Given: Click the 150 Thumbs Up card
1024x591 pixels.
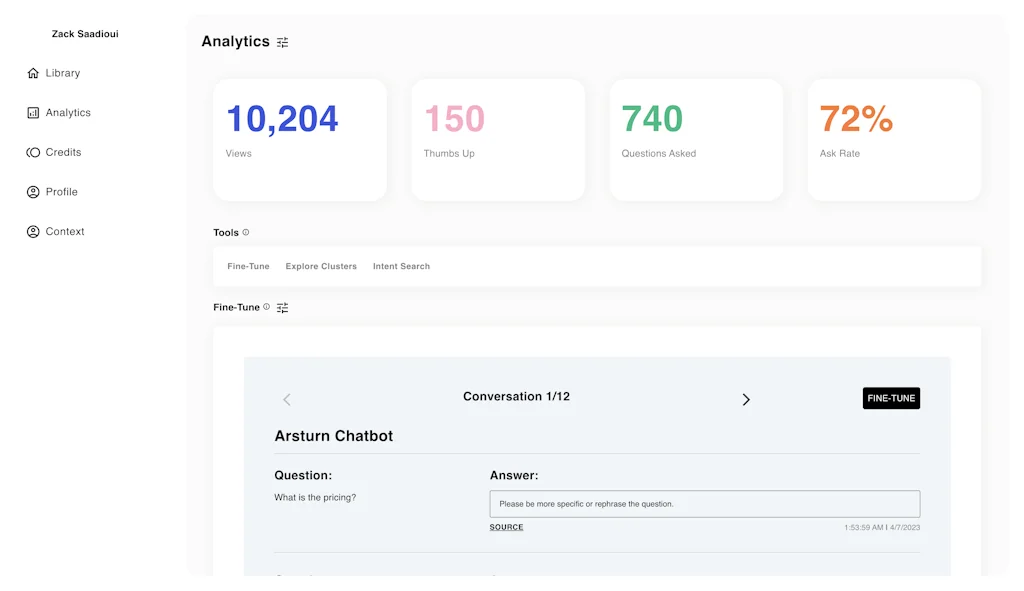Looking at the screenshot, I should [x=497, y=139].
